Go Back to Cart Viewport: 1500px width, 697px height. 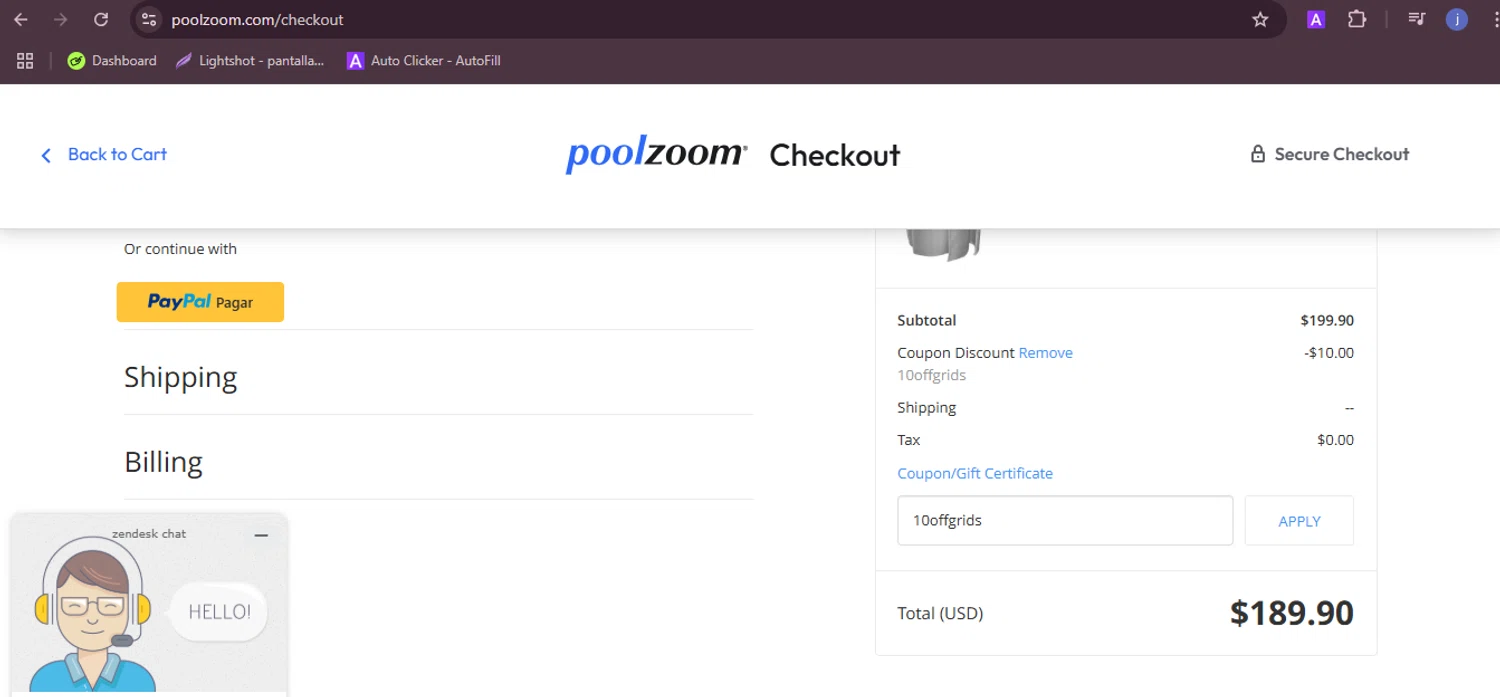point(103,154)
